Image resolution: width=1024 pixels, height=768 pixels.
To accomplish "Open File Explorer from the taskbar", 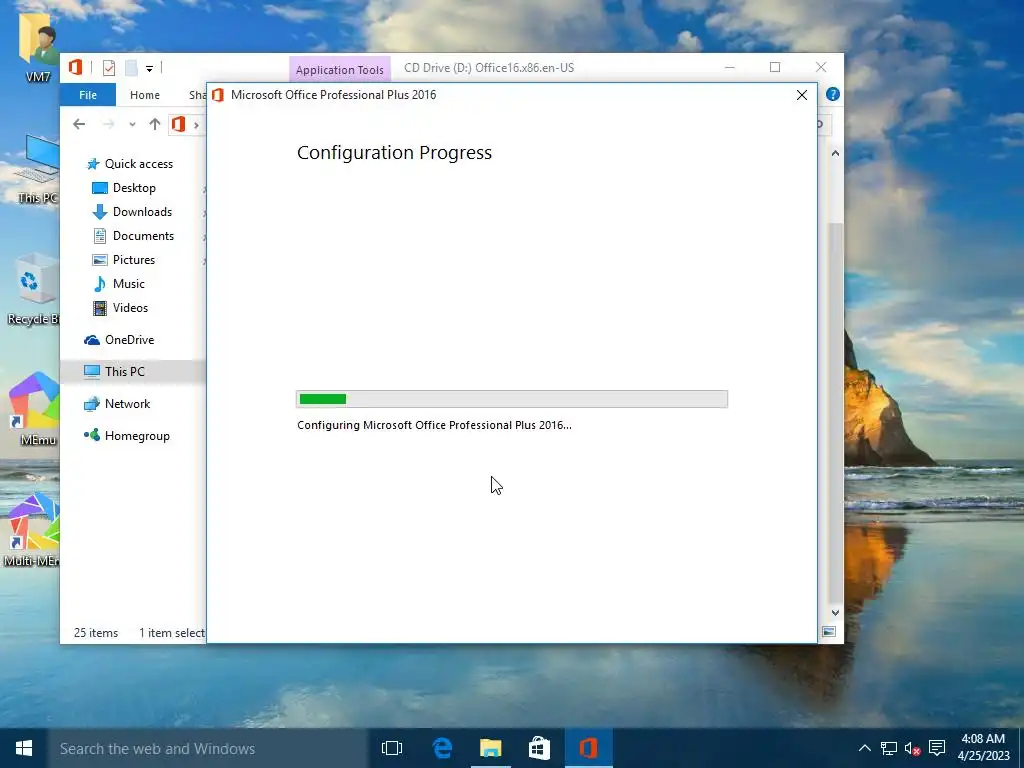I will pyautogui.click(x=490, y=748).
